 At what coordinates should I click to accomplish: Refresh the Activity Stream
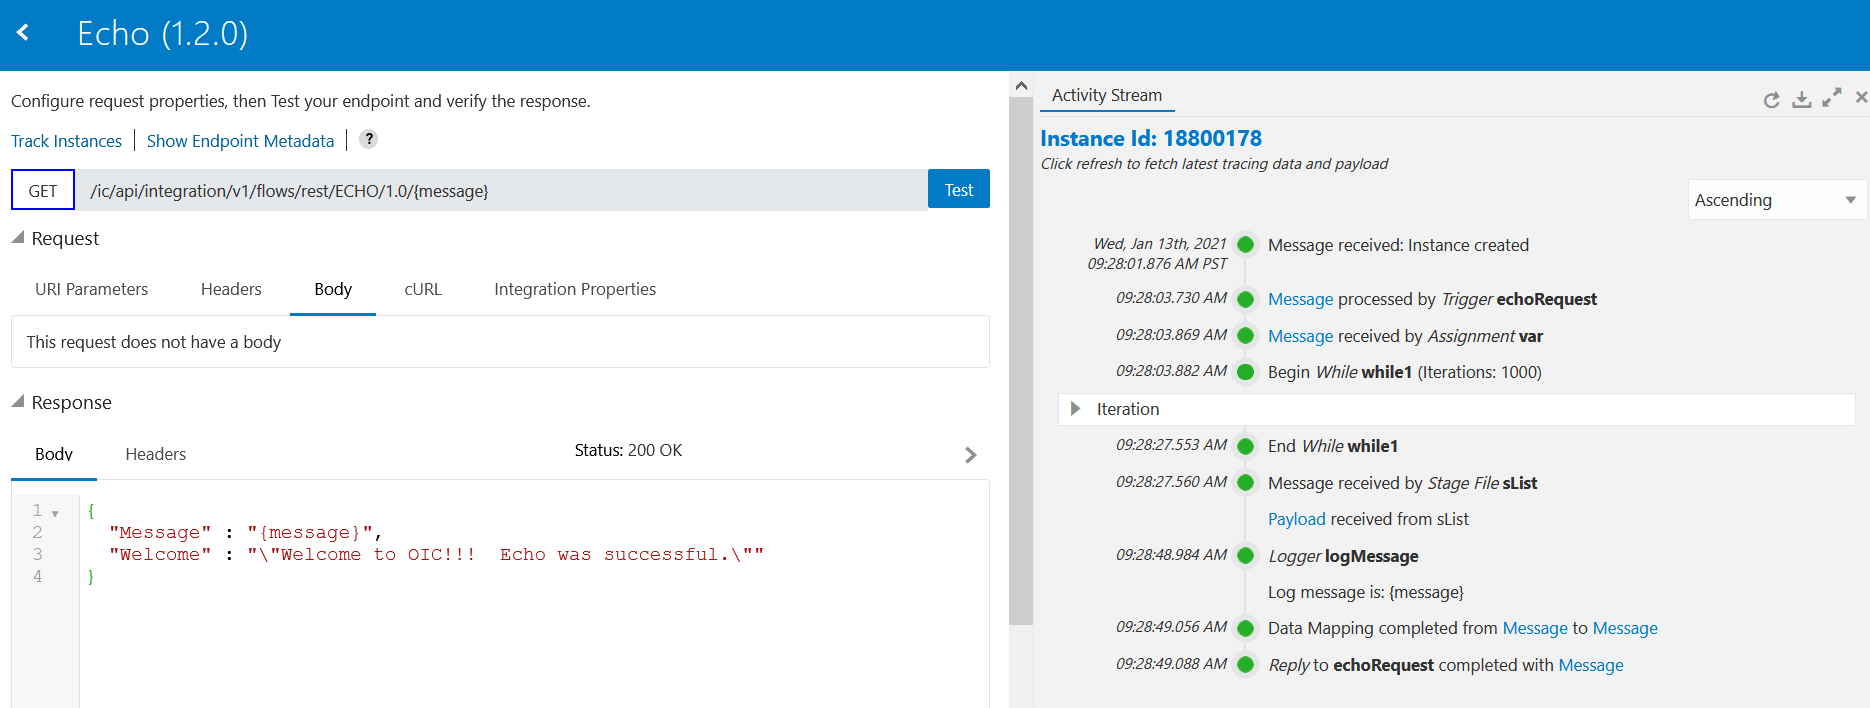1771,99
